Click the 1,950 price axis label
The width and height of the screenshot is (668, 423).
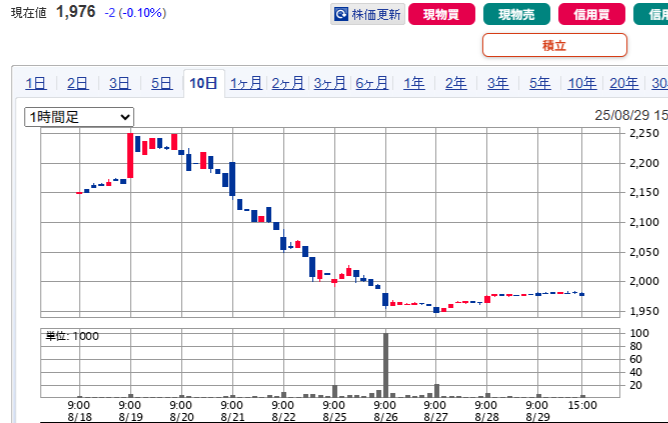(x=644, y=311)
